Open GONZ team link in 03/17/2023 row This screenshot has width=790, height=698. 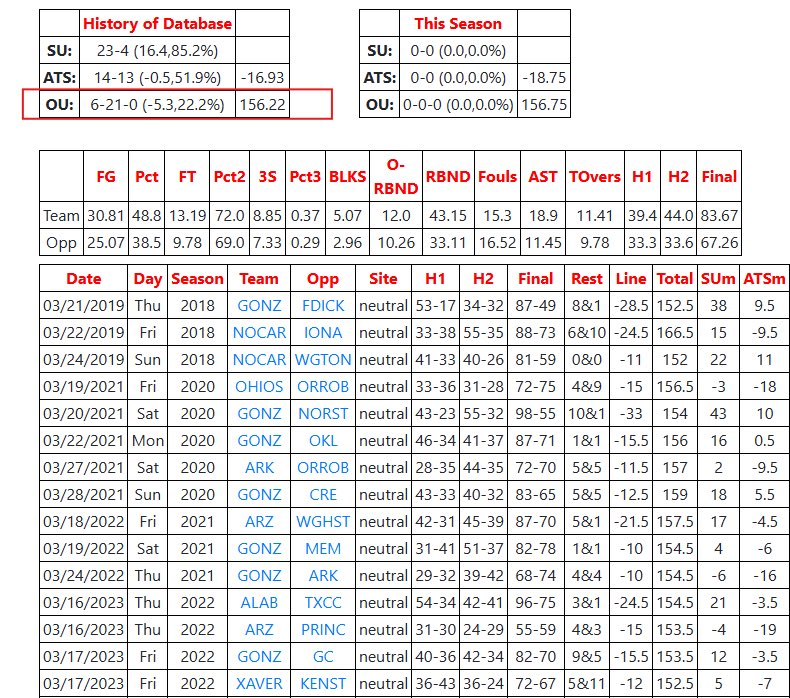tap(259, 656)
